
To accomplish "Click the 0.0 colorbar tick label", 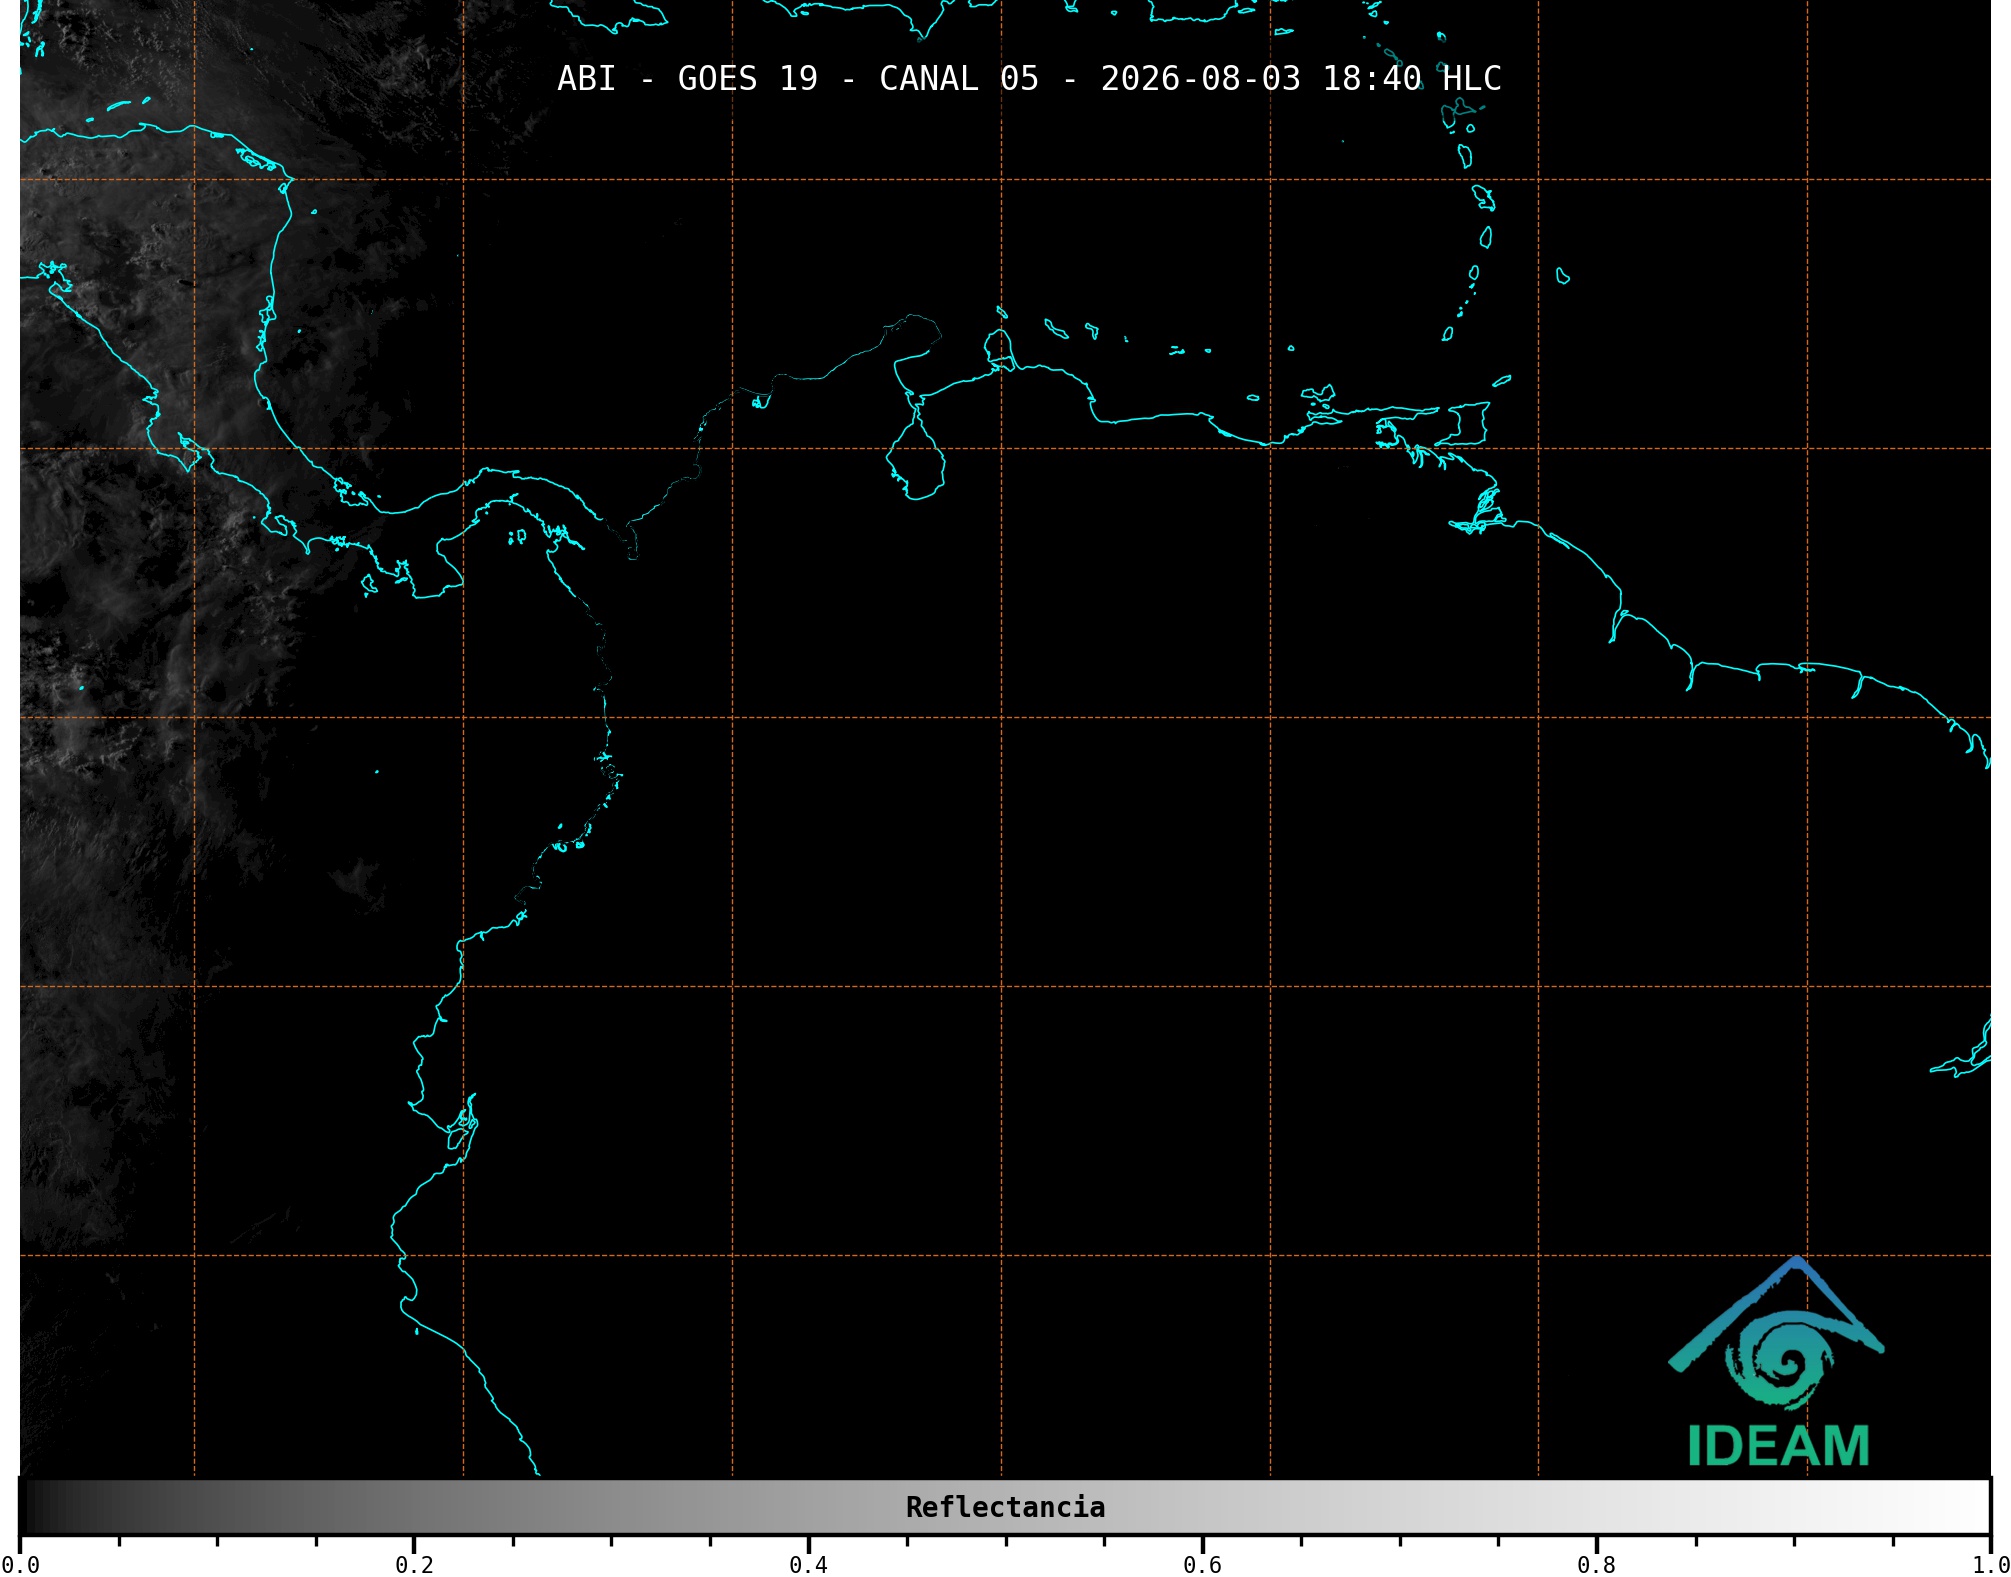I will tap(20, 1565).
